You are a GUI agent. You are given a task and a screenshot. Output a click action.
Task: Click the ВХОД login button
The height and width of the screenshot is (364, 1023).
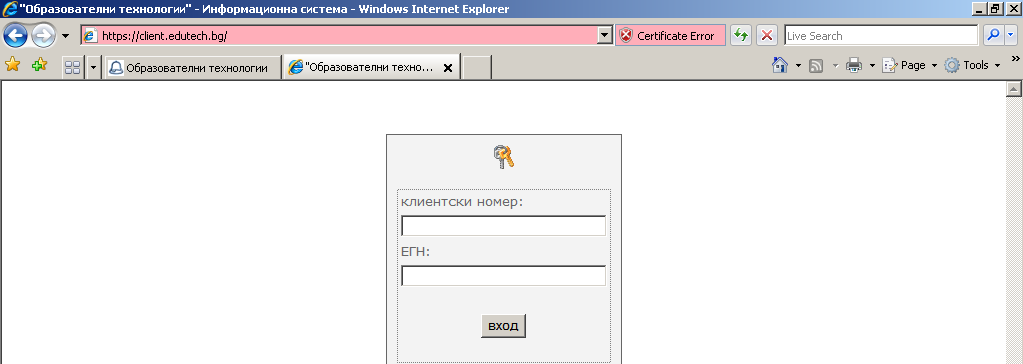click(x=503, y=326)
